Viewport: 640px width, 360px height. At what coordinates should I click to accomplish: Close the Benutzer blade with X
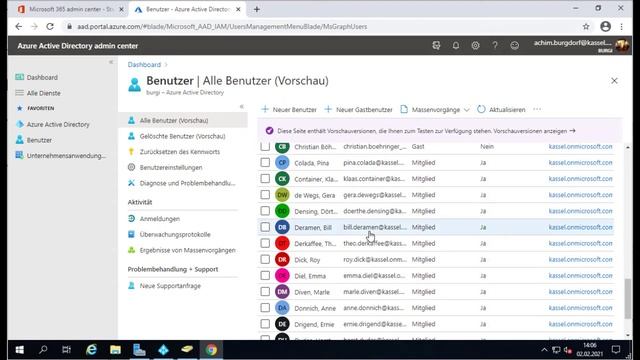click(x=614, y=81)
